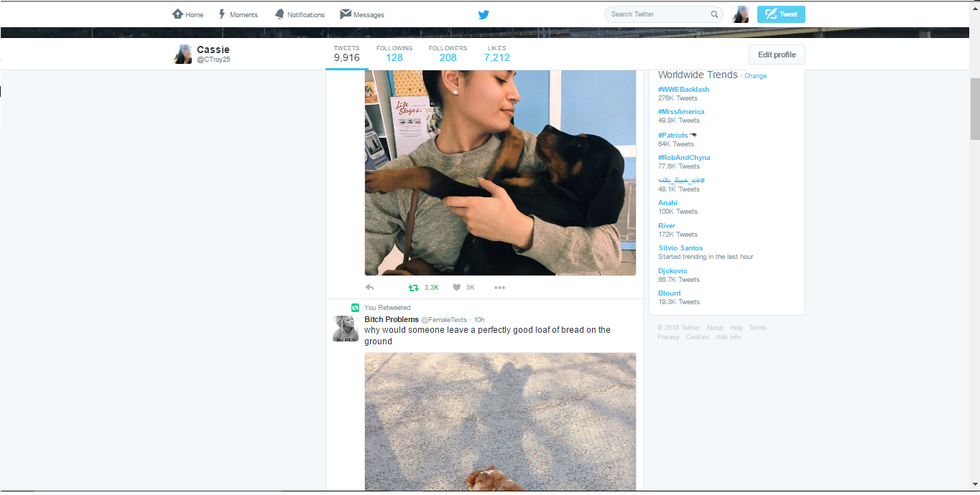This screenshot has height=495, width=980.
Task: Click the Tweet compose button
Action: click(780, 14)
